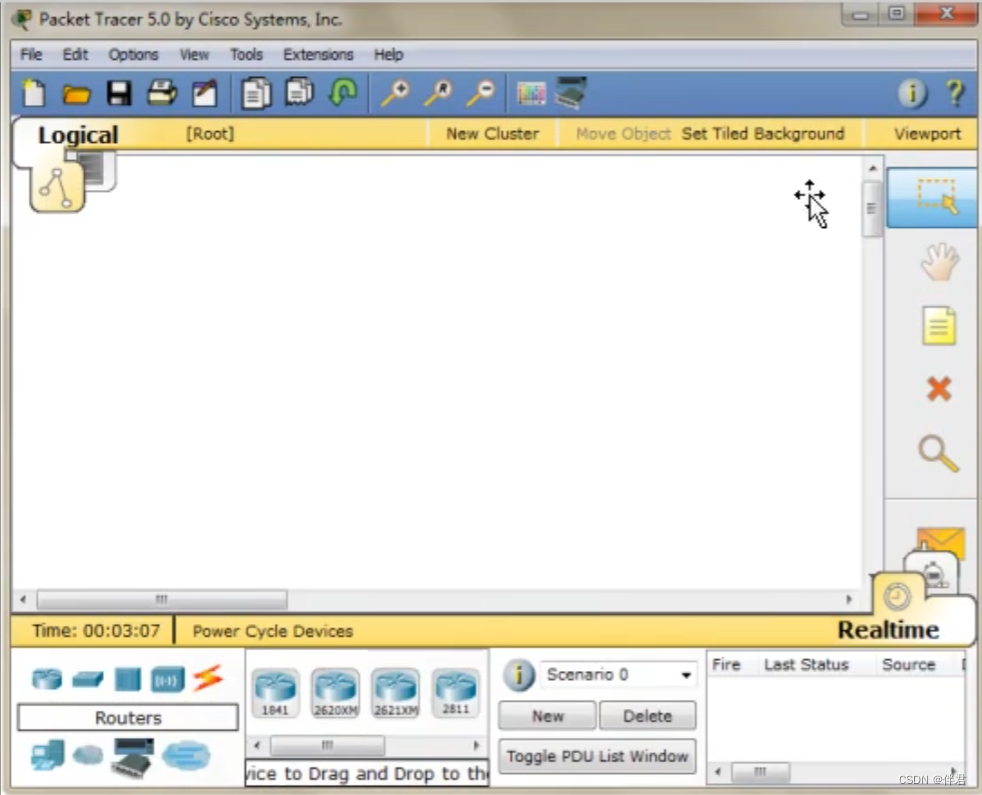Click the workspace horizontal scrollbar thumb

(162, 600)
